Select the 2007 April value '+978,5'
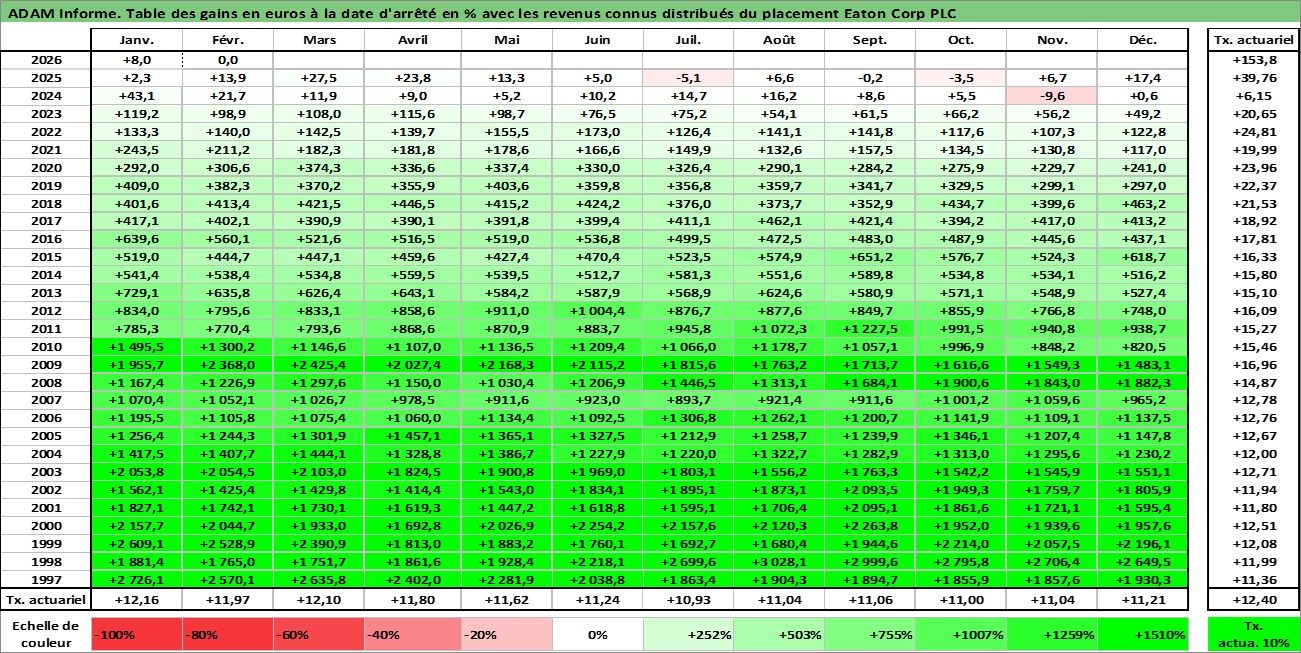 tap(412, 401)
